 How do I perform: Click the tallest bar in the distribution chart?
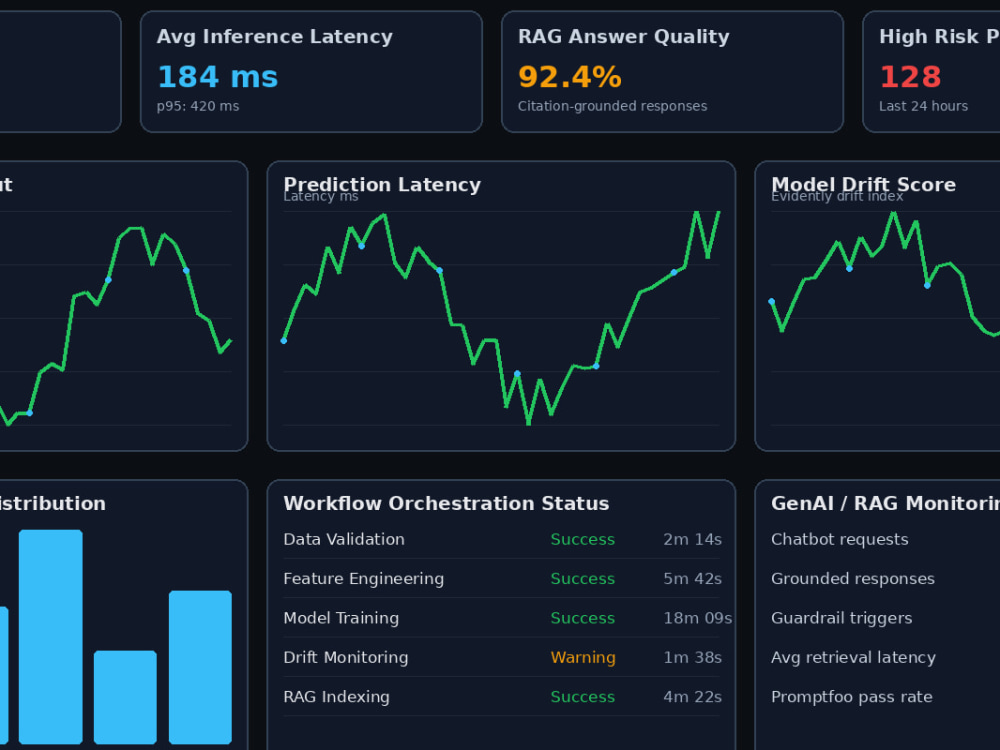coord(50,636)
